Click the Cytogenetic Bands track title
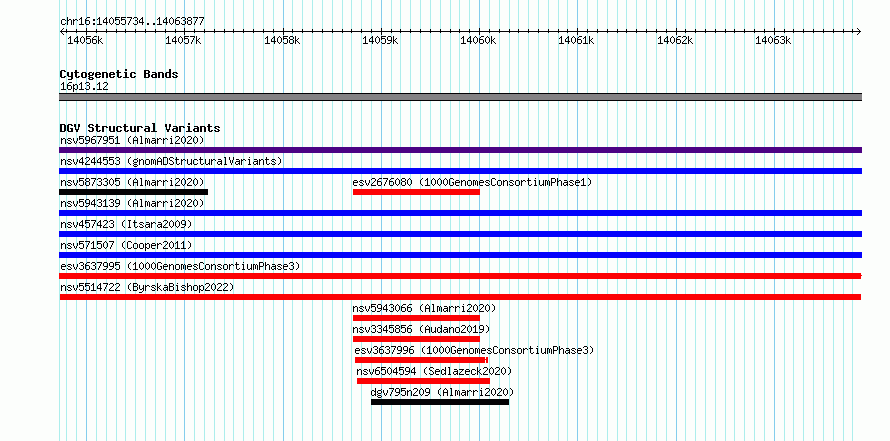890x441 pixels. (x=119, y=74)
